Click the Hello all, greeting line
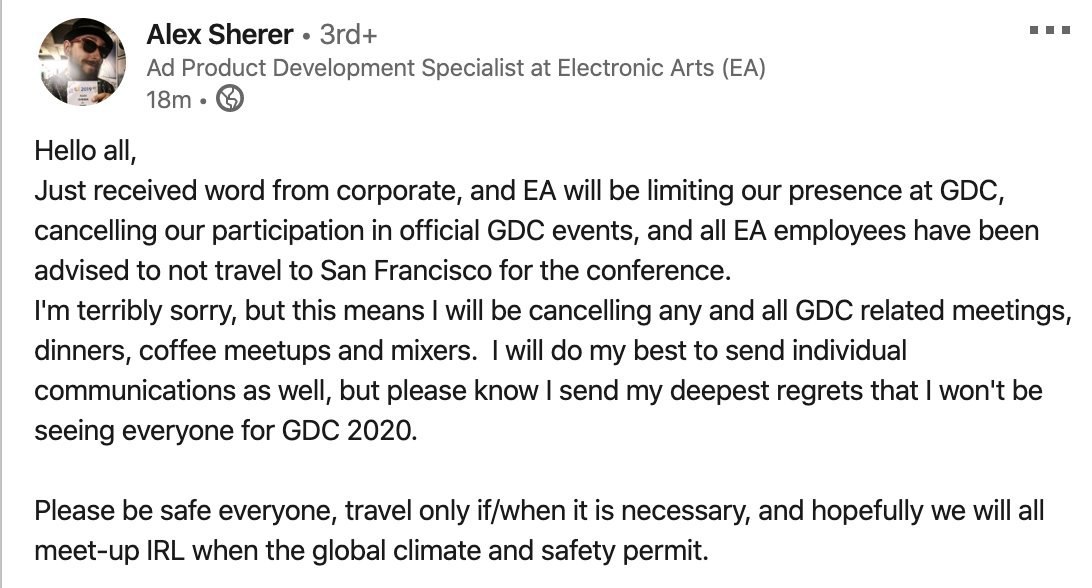 coord(85,150)
